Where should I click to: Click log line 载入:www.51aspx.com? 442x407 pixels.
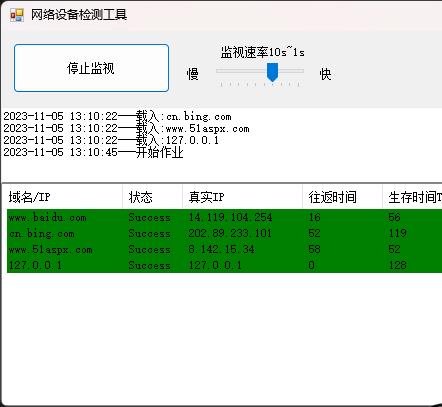(x=126, y=128)
